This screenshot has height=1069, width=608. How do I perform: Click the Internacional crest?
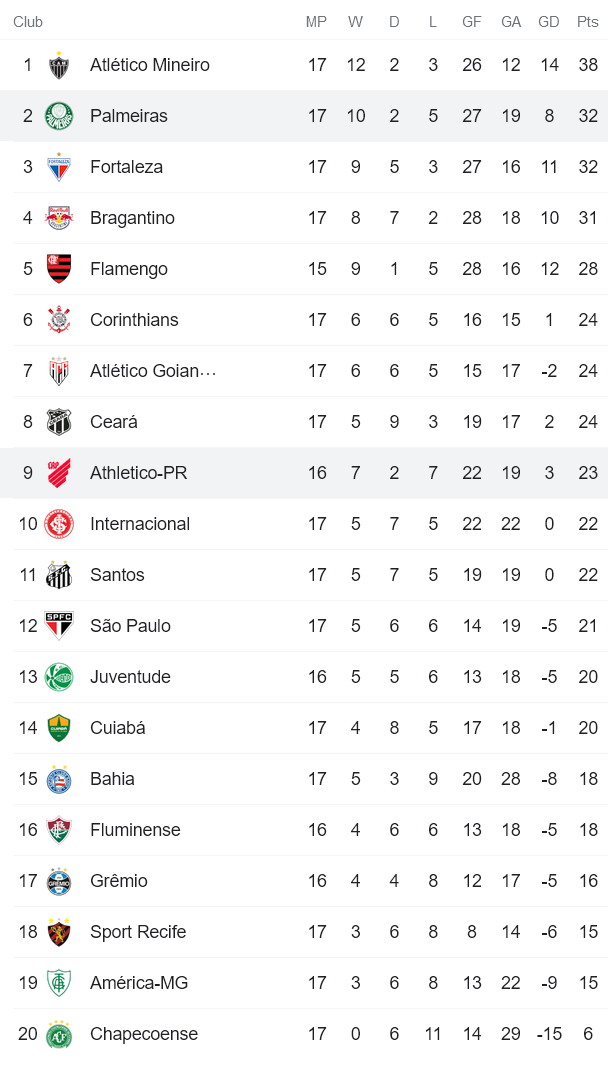(x=58, y=523)
